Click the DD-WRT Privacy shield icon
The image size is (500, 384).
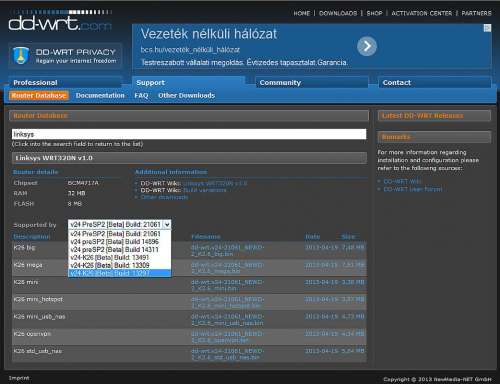click(x=21, y=55)
